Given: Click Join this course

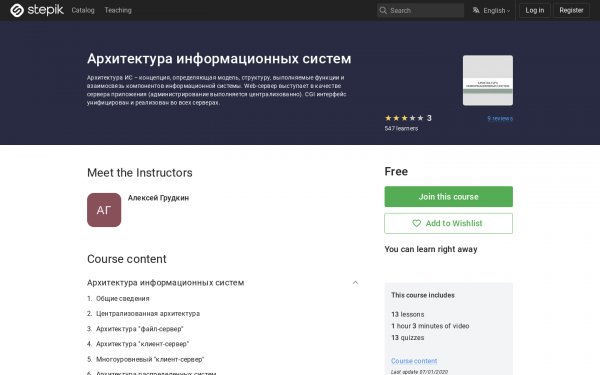Looking at the screenshot, I should point(448,197).
